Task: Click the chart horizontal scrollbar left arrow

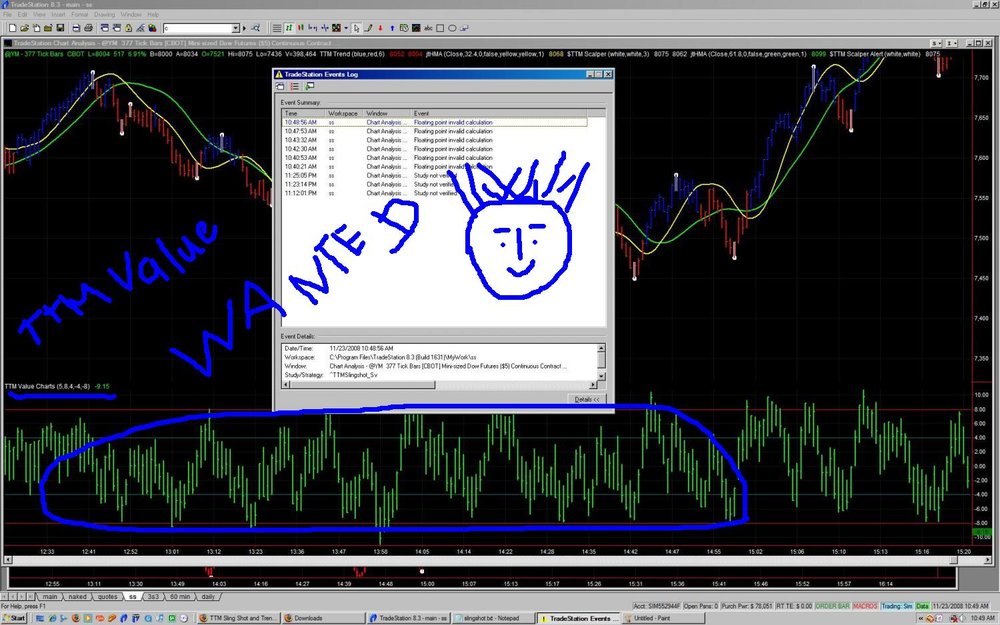Action: (x=8, y=560)
